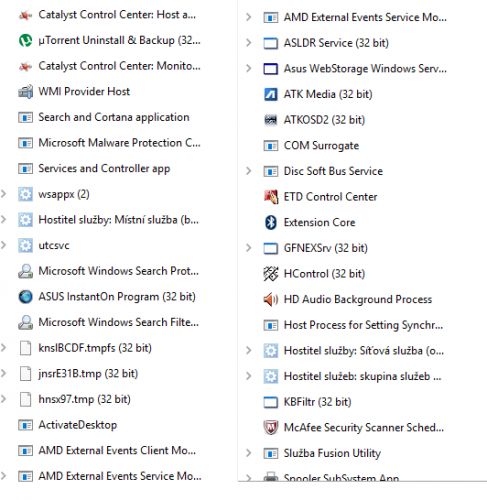Click the KBFiltr window icon
The image size is (487, 500).
click(271, 402)
